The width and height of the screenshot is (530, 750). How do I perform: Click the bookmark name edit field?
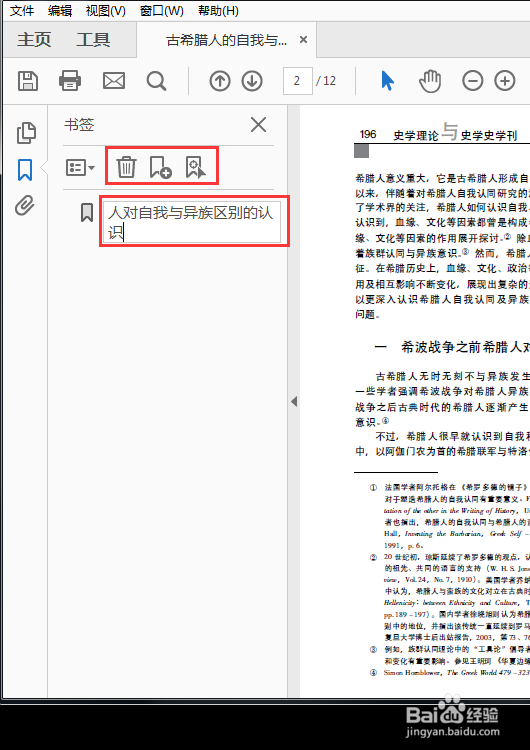pyautogui.click(x=192, y=221)
